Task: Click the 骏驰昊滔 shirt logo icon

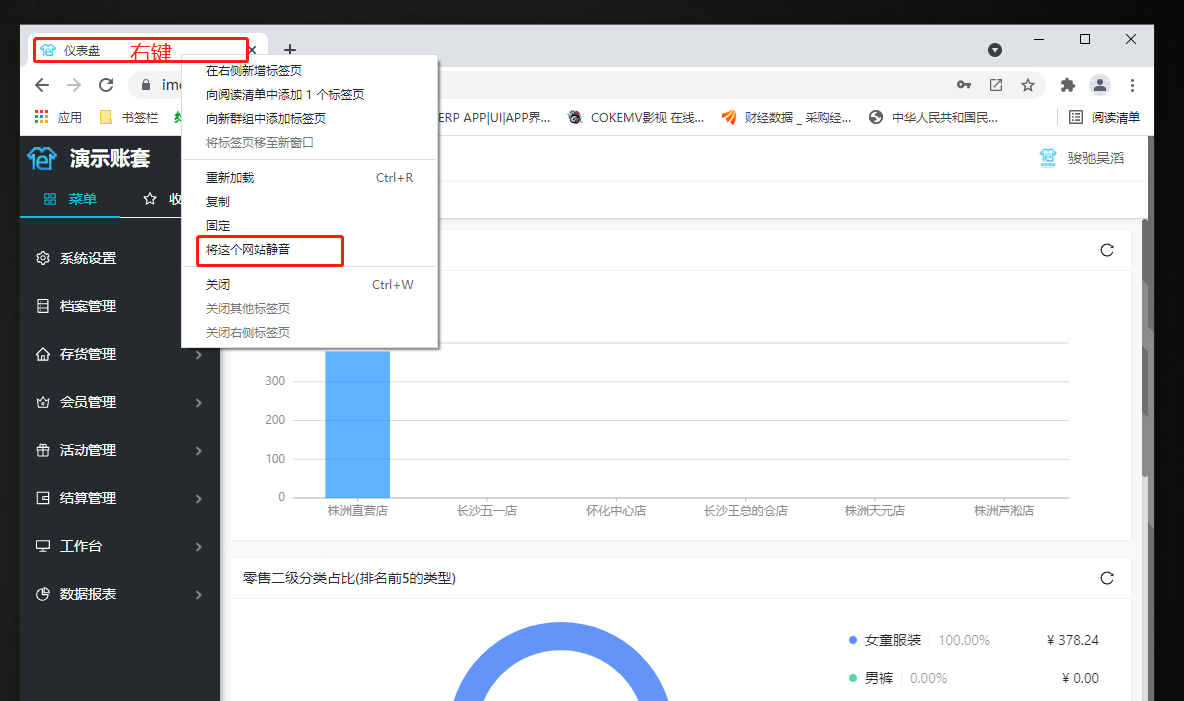Action: (x=1047, y=157)
